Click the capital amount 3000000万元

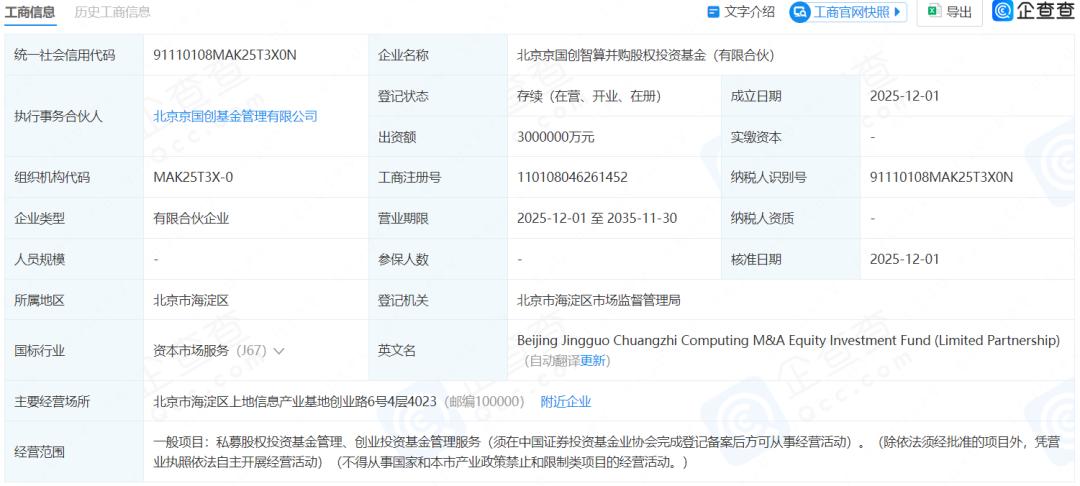pyautogui.click(x=555, y=137)
